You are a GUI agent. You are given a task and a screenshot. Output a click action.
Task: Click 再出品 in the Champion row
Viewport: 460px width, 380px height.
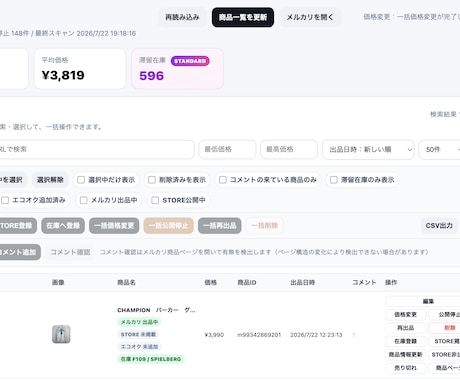click(406, 328)
